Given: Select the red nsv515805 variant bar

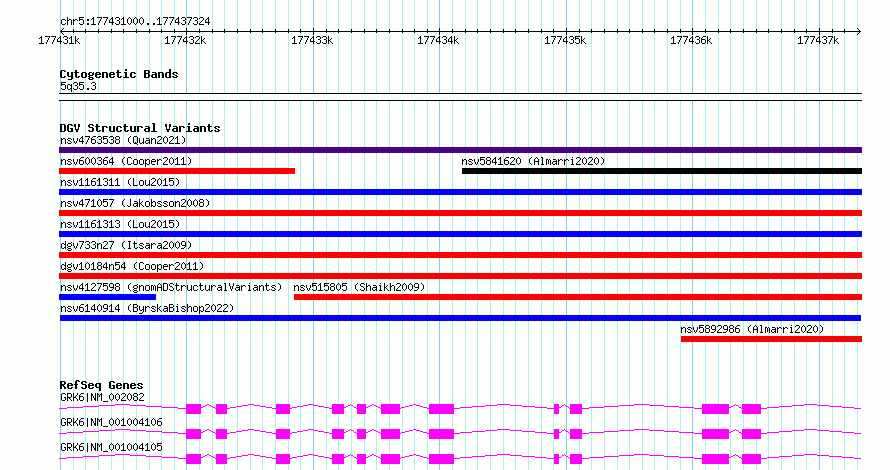Looking at the screenshot, I should click(x=578, y=297).
